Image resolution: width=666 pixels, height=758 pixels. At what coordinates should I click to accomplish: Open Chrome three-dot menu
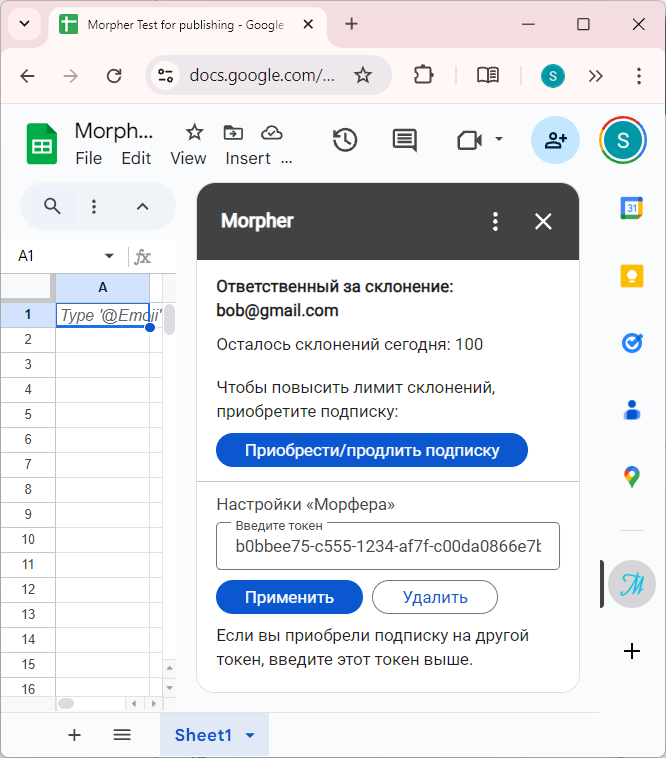[638, 76]
